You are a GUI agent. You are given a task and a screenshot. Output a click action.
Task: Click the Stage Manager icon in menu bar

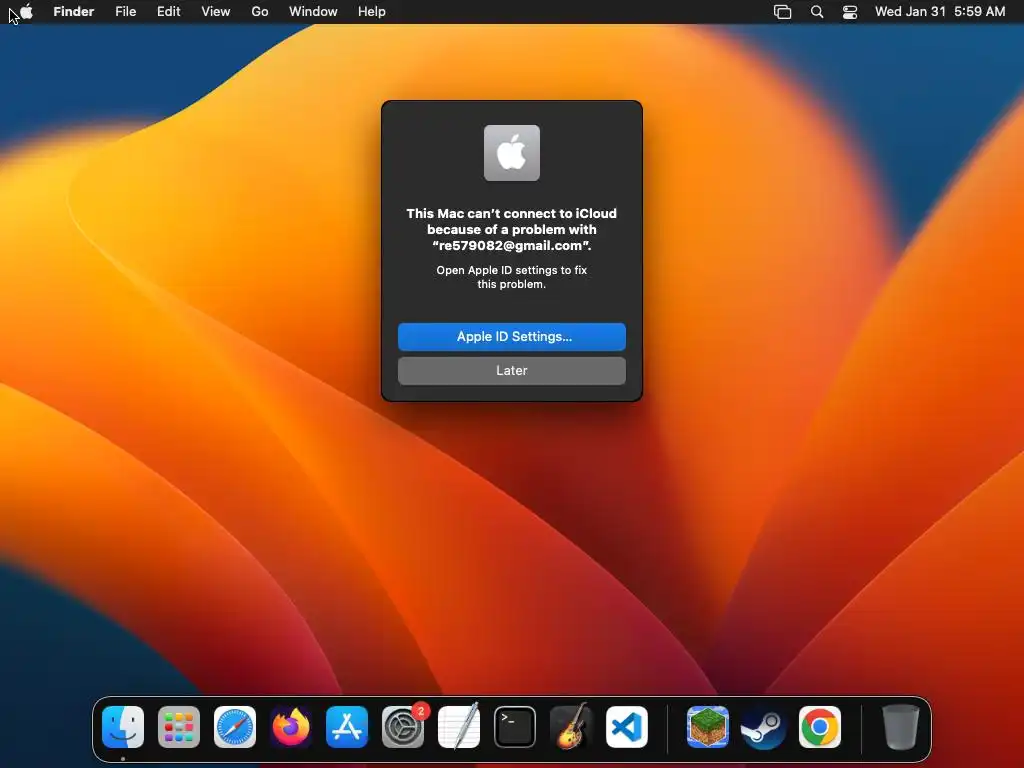point(782,12)
